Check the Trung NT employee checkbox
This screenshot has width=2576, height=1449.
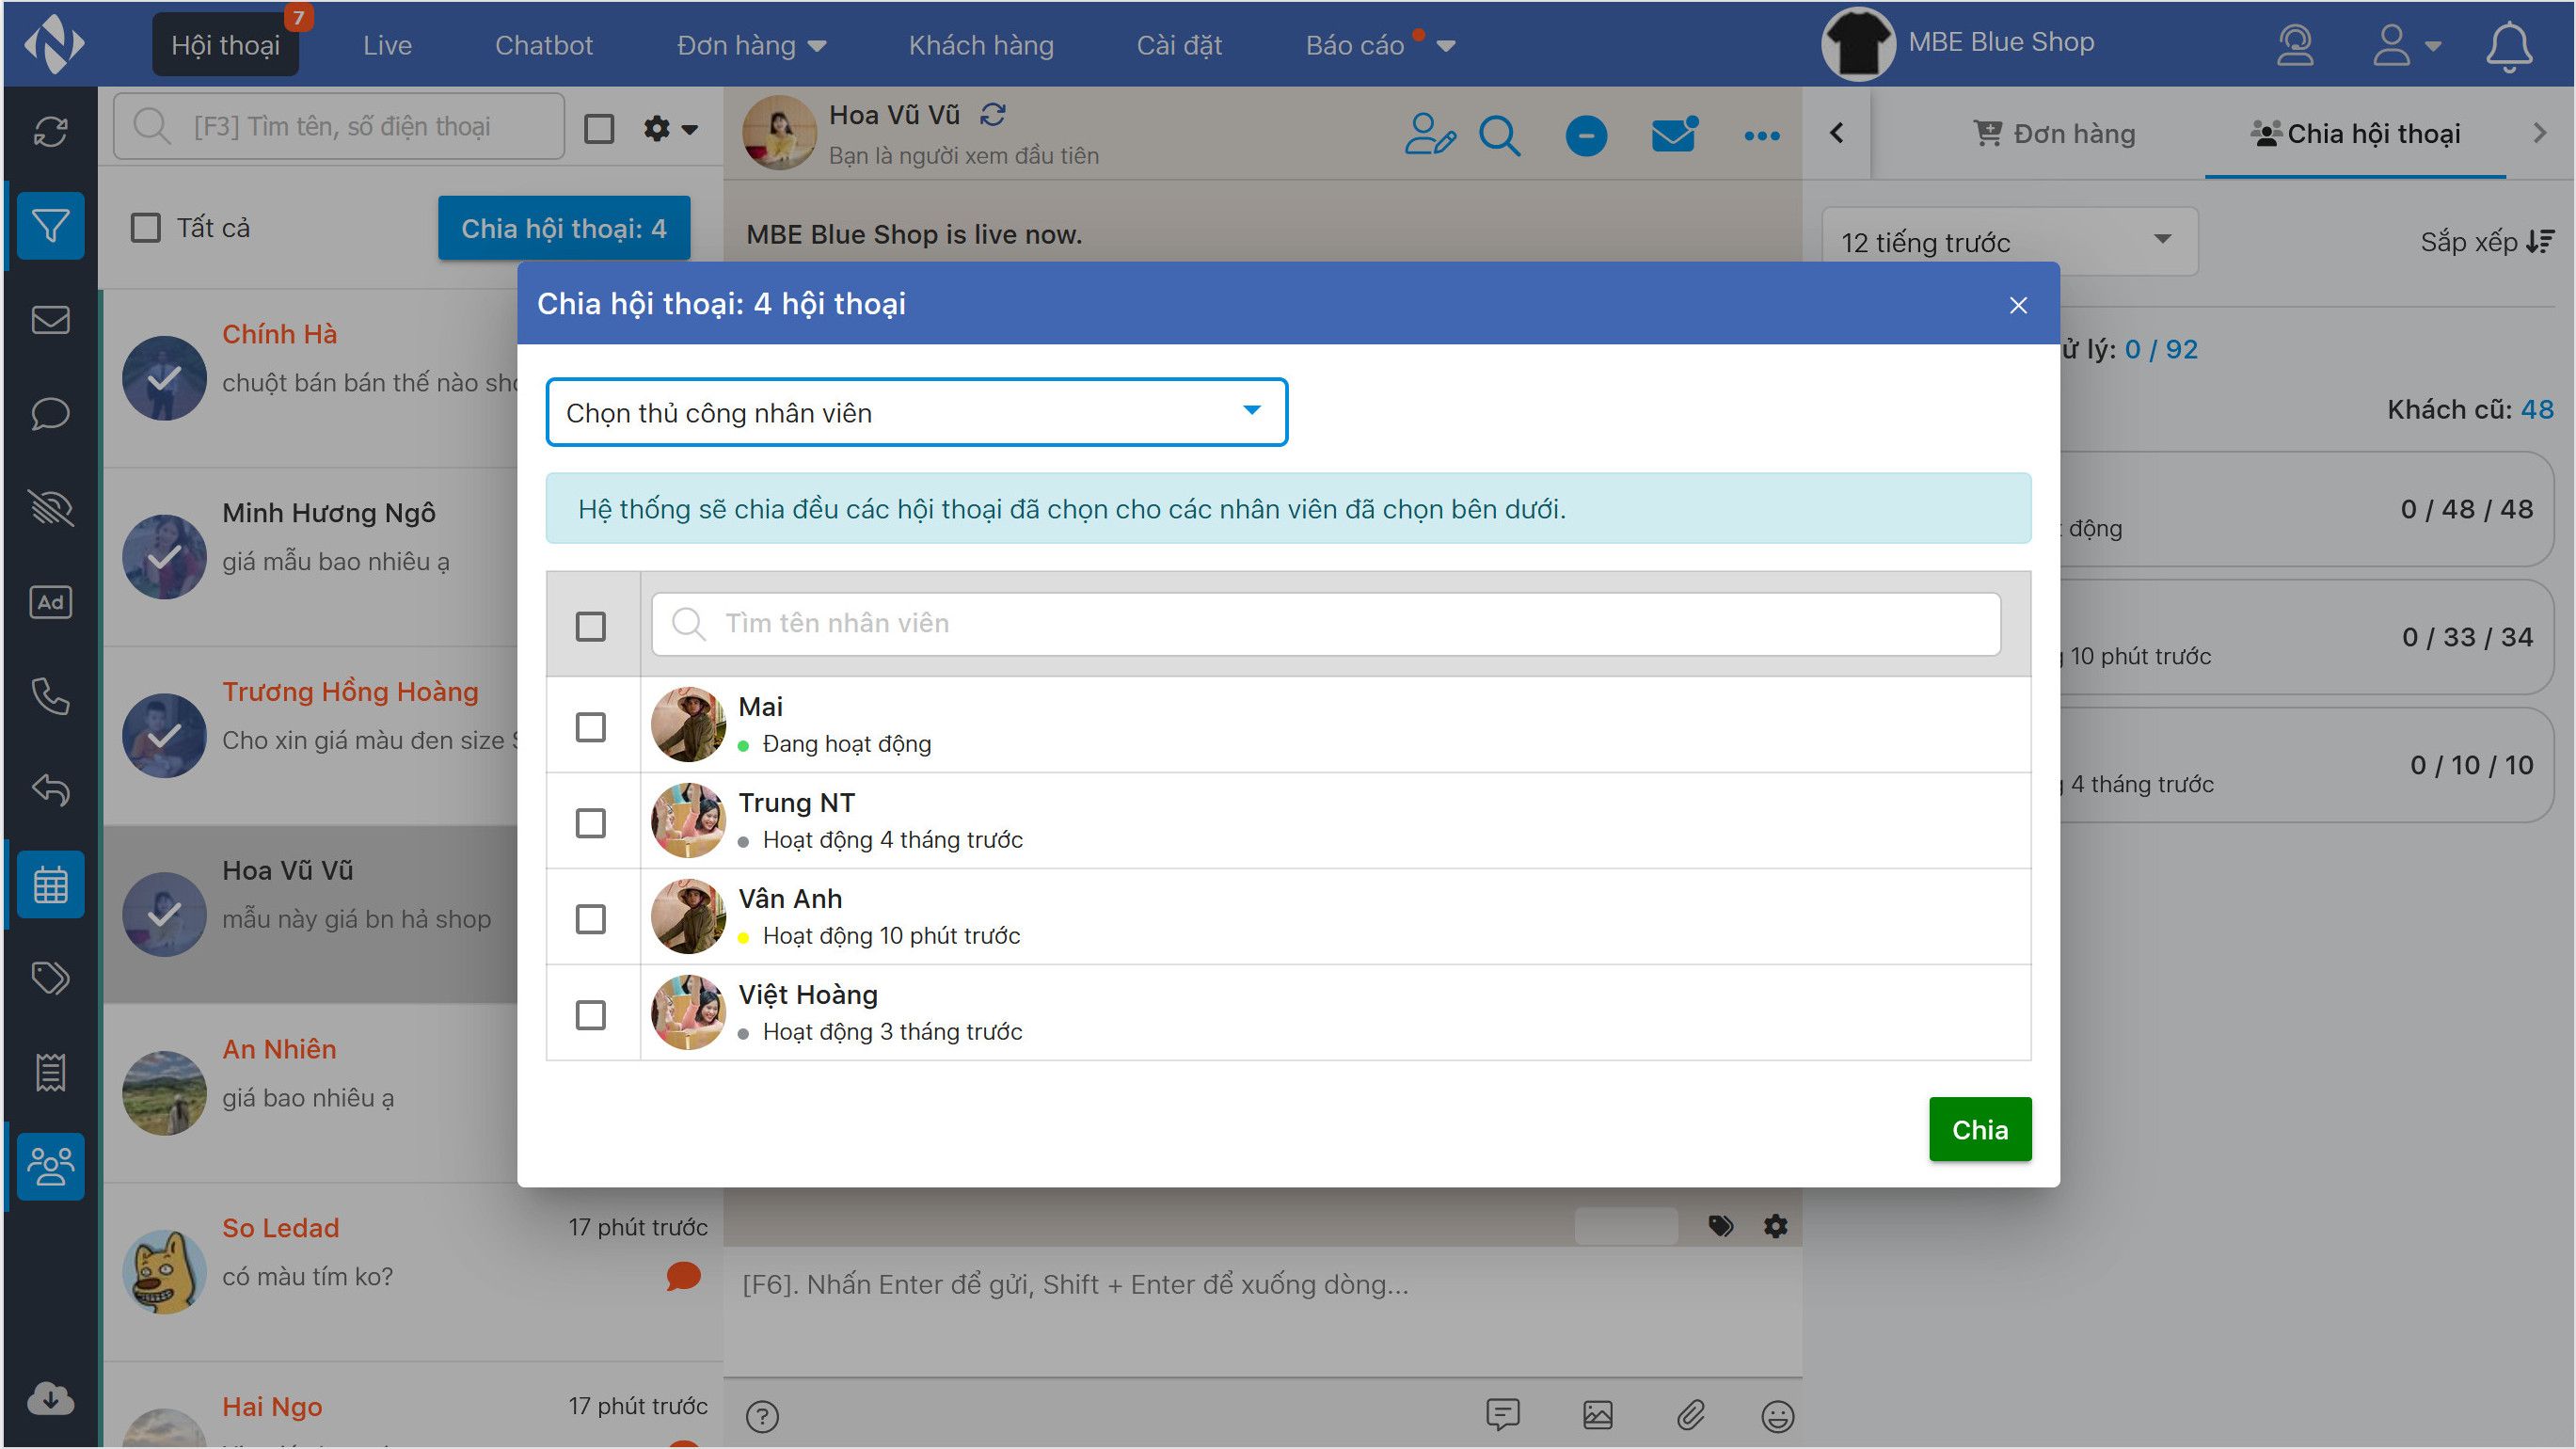click(x=591, y=823)
